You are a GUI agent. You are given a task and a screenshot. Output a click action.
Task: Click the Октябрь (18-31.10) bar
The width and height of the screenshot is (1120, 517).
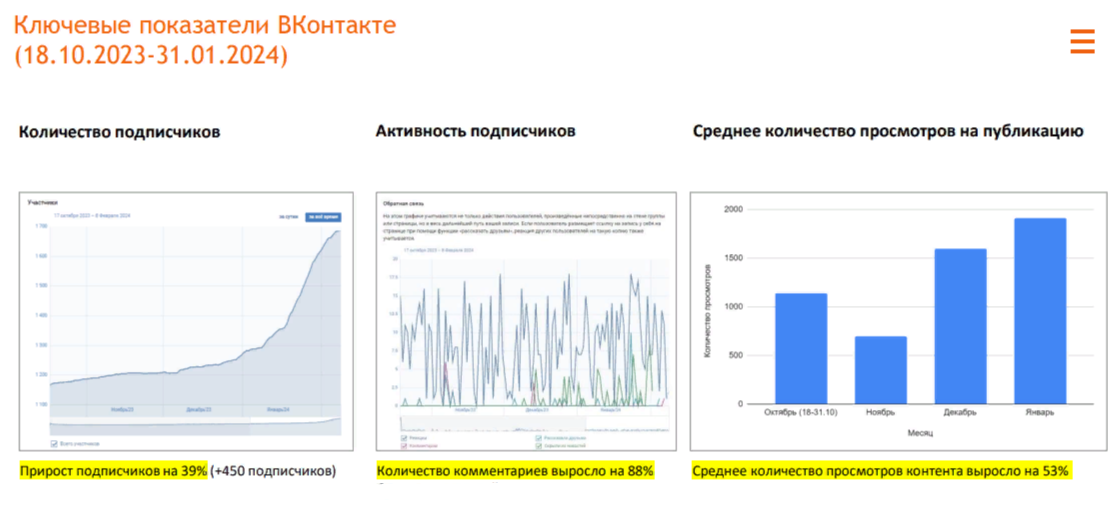coord(801,348)
